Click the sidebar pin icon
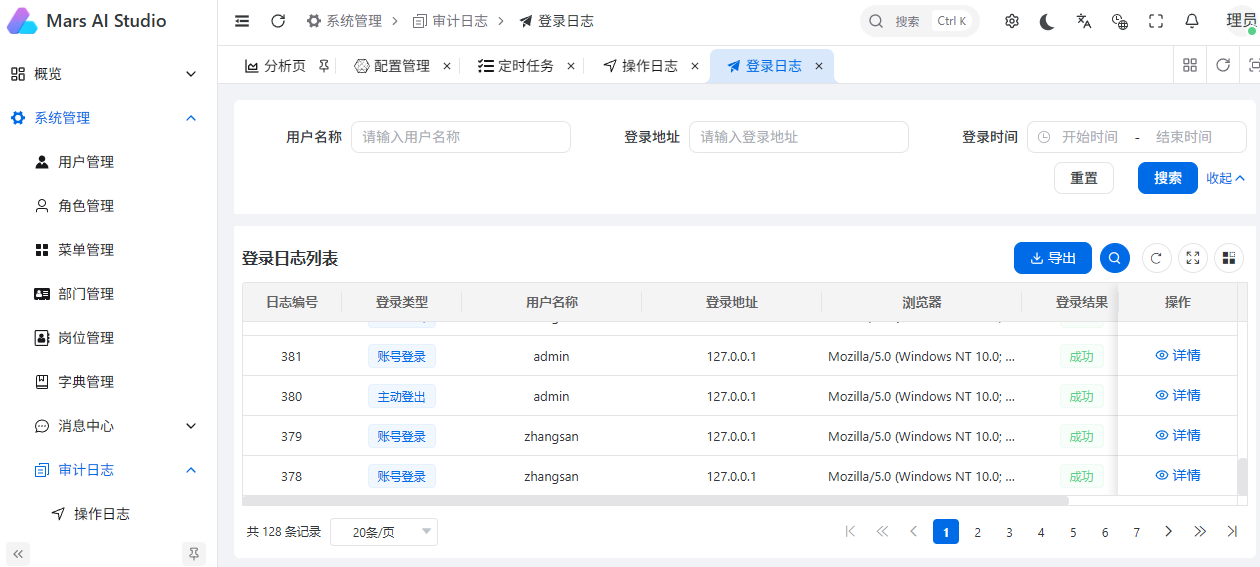The width and height of the screenshot is (1260, 567). coord(194,553)
